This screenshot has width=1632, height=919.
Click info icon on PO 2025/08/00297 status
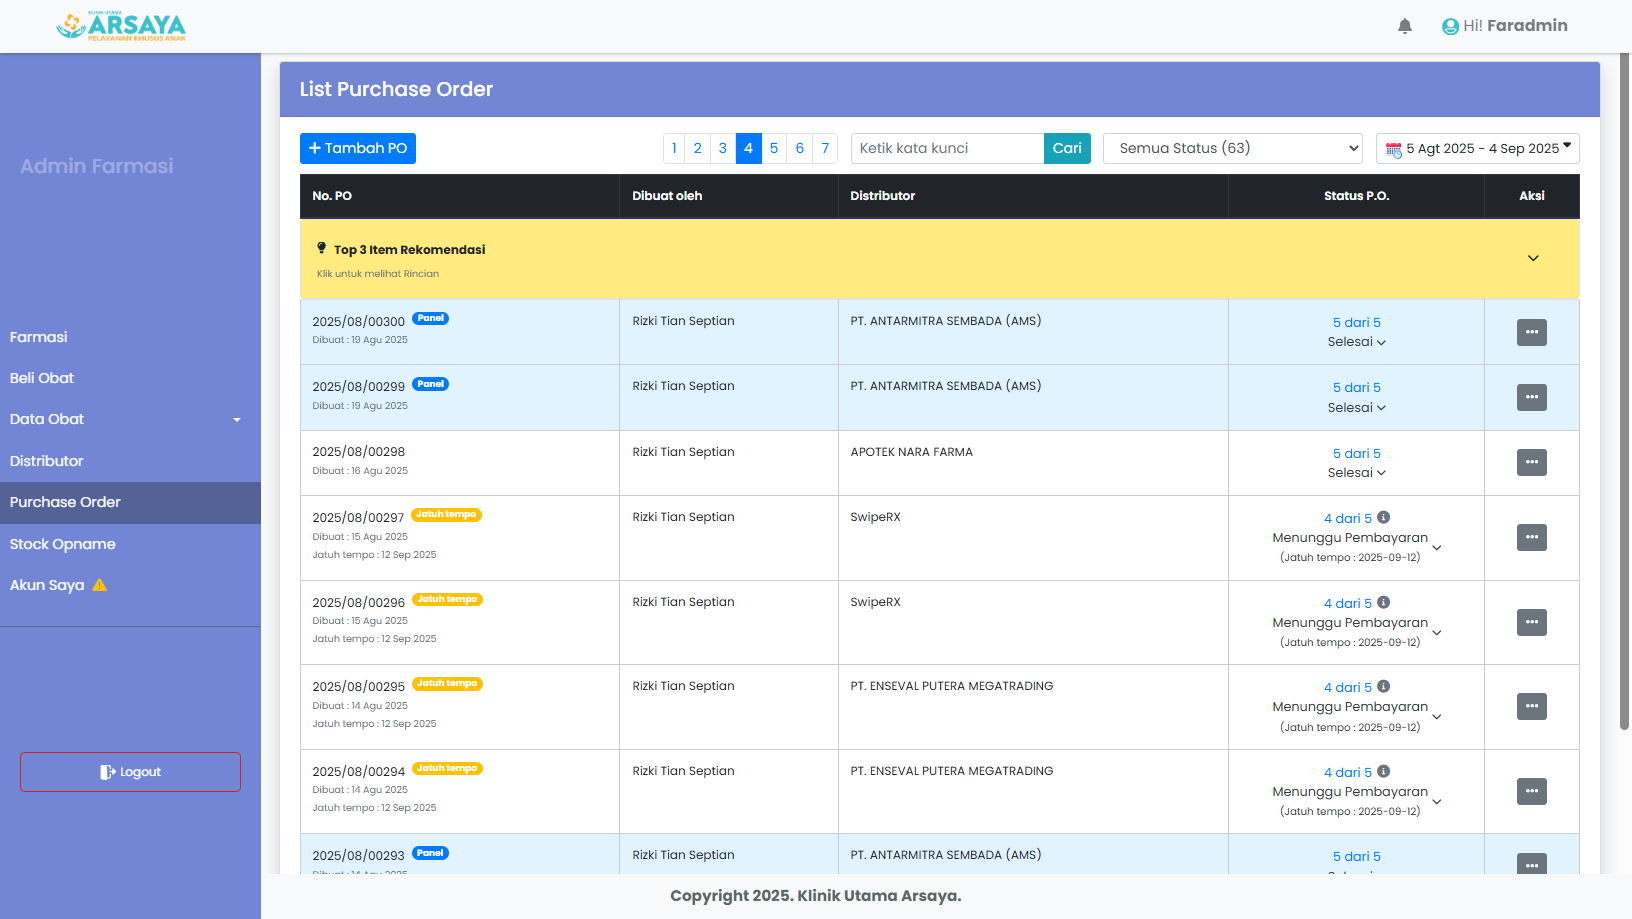(1383, 517)
